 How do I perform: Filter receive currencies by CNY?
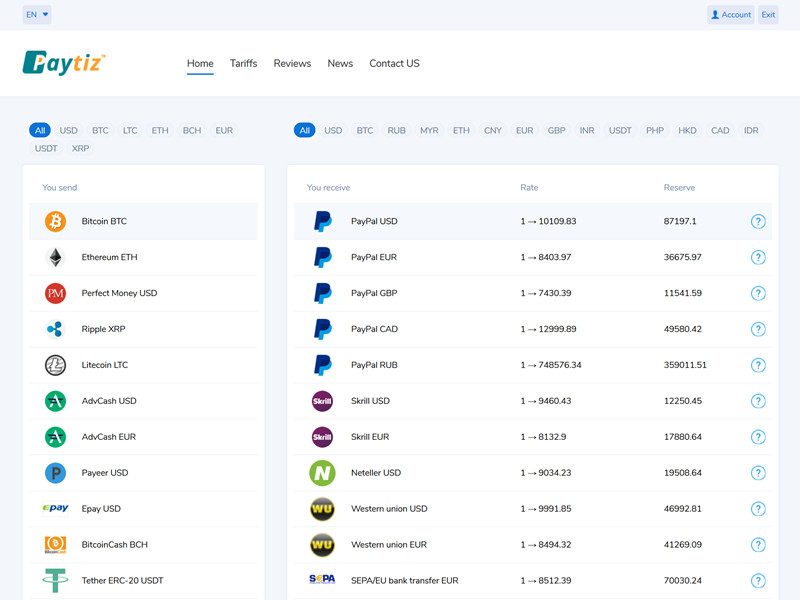[493, 131]
